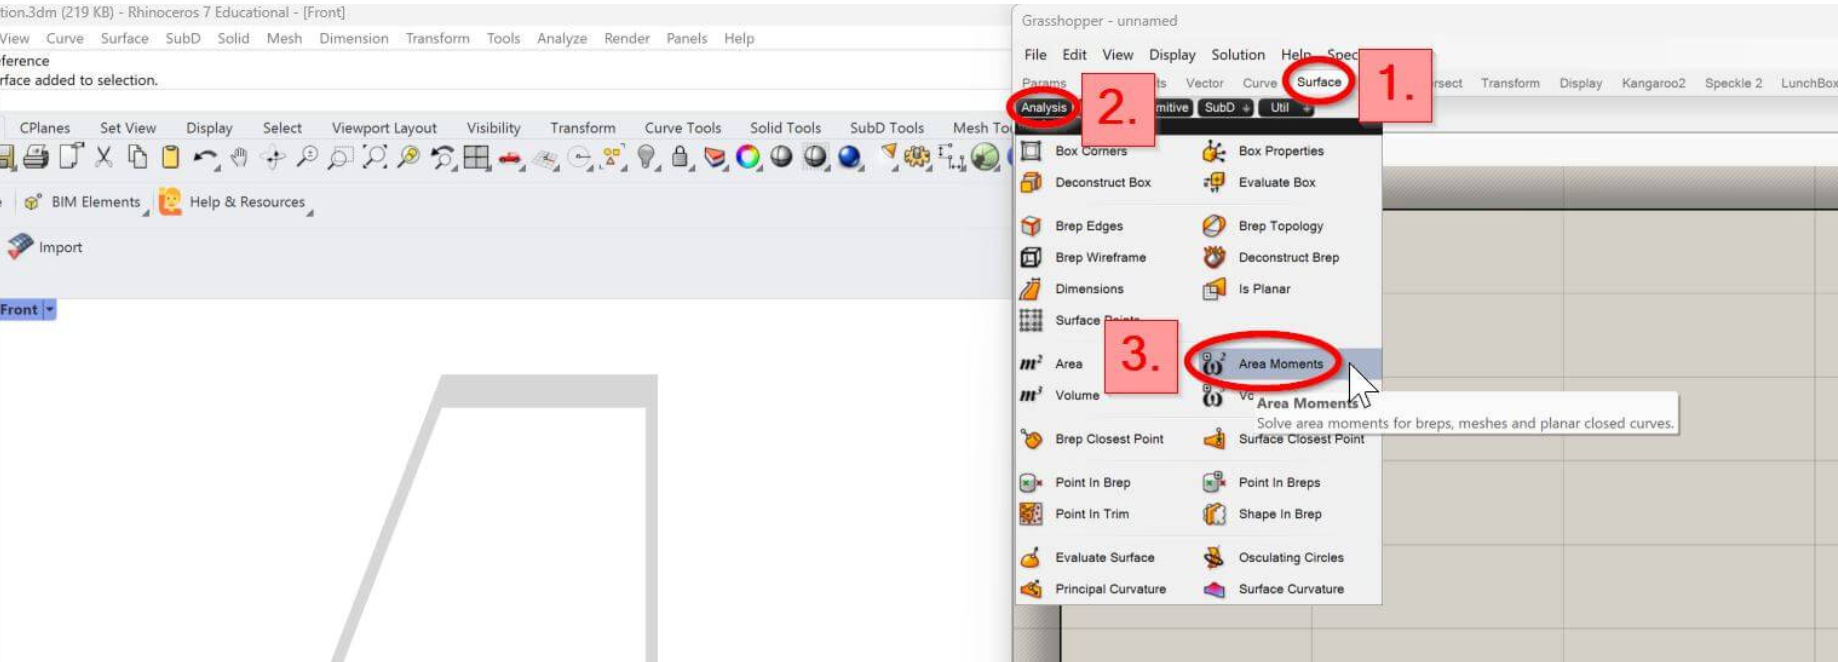
Task: Toggle Hide objects lightbulb icon
Action: click(x=646, y=157)
